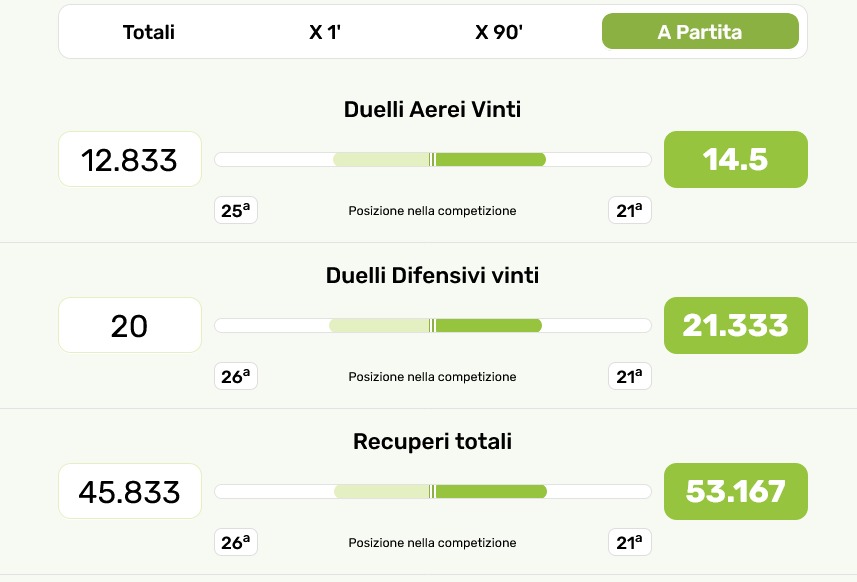Select the value box showing 20

coord(130,325)
